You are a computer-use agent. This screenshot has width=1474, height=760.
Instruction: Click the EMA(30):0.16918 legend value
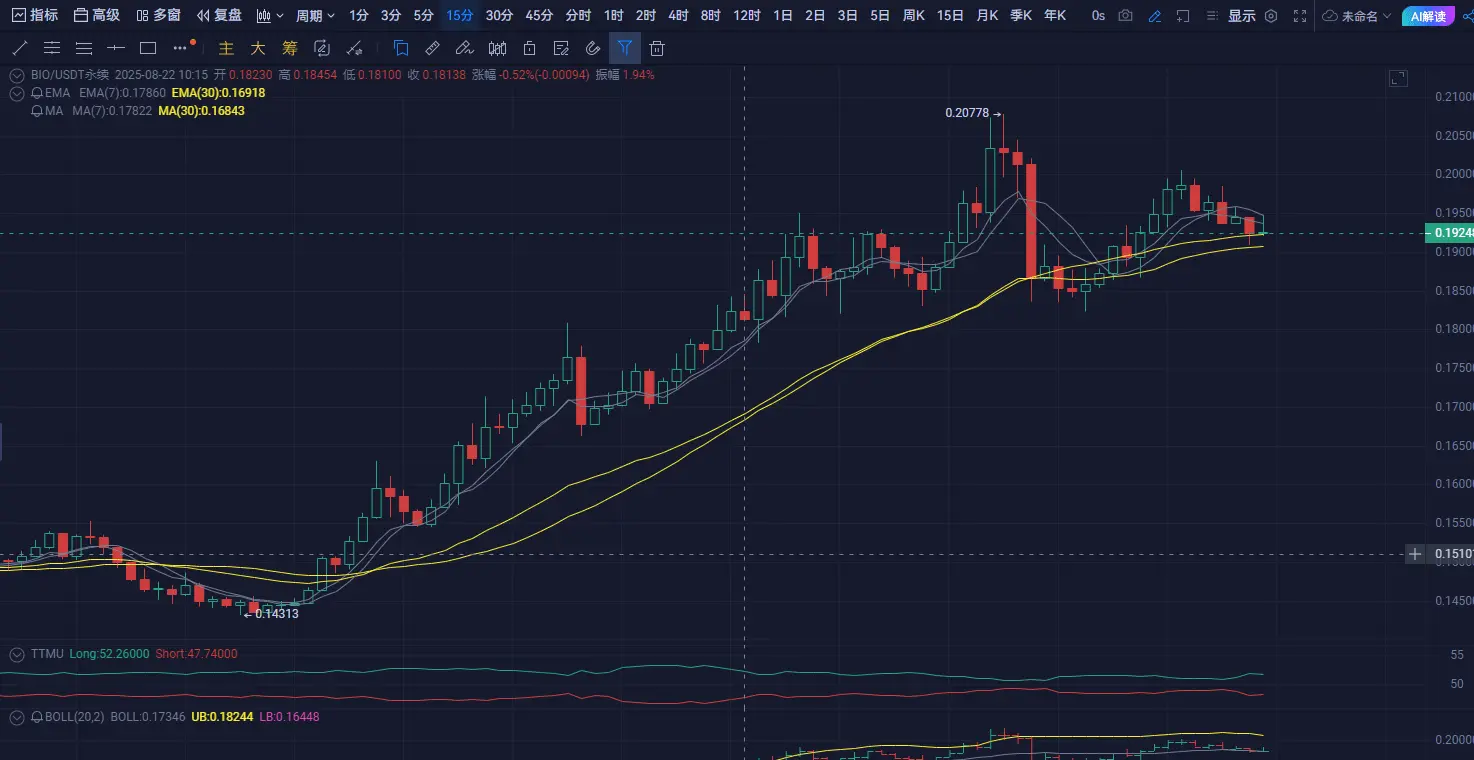[x=218, y=93]
